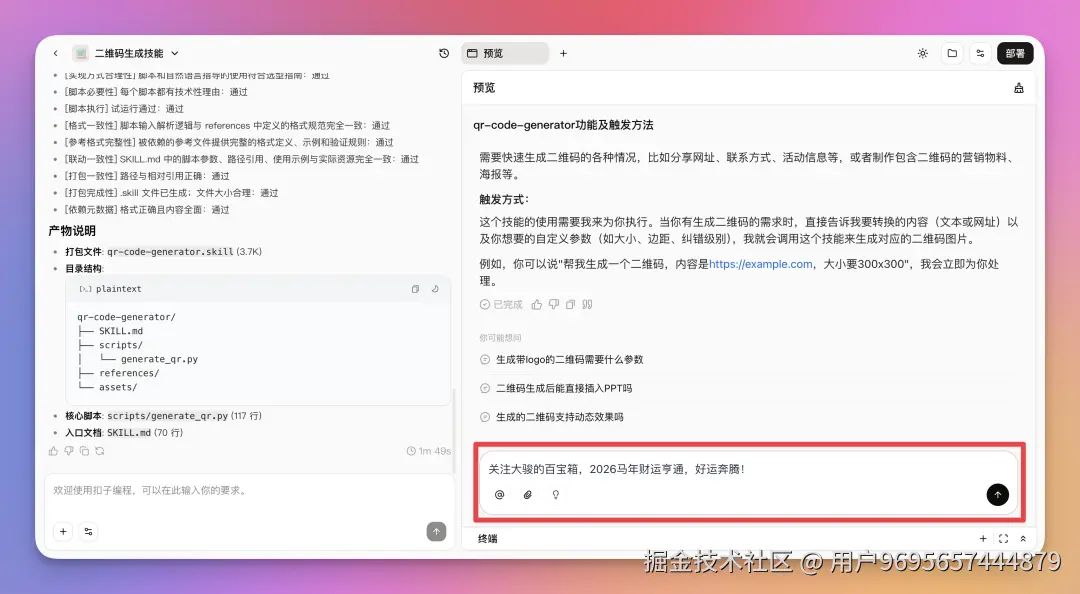Screen dimensions: 1080x594
Task: Click the share icon in the preview header
Action: (1019, 88)
